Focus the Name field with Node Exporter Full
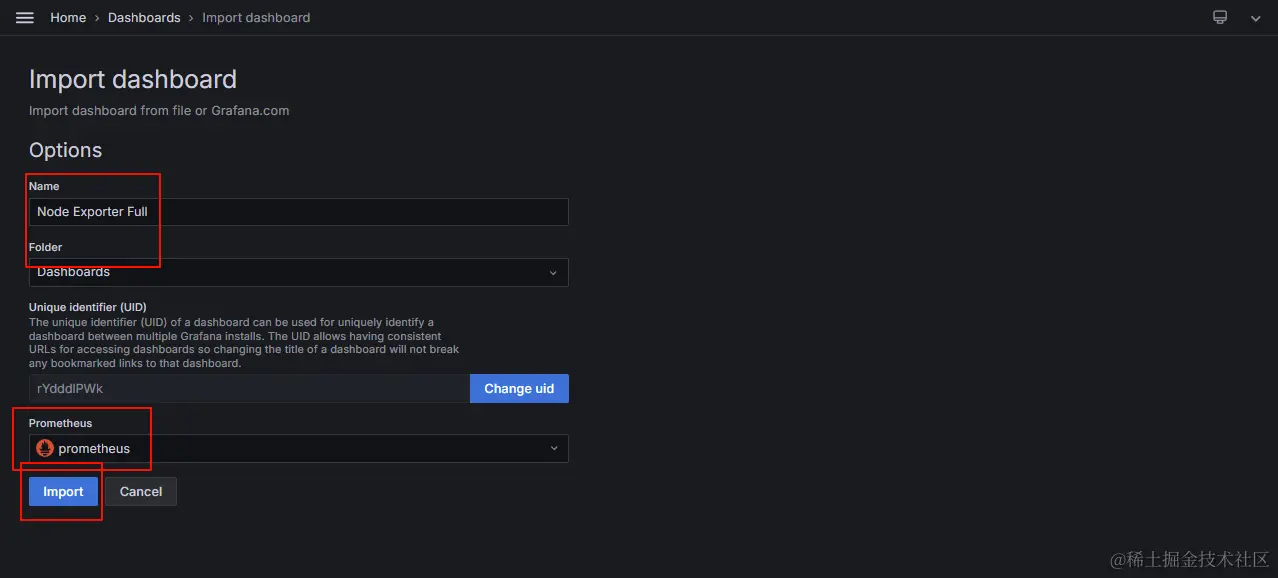The width and height of the screenshot is (1278, 578). (299, 212)
